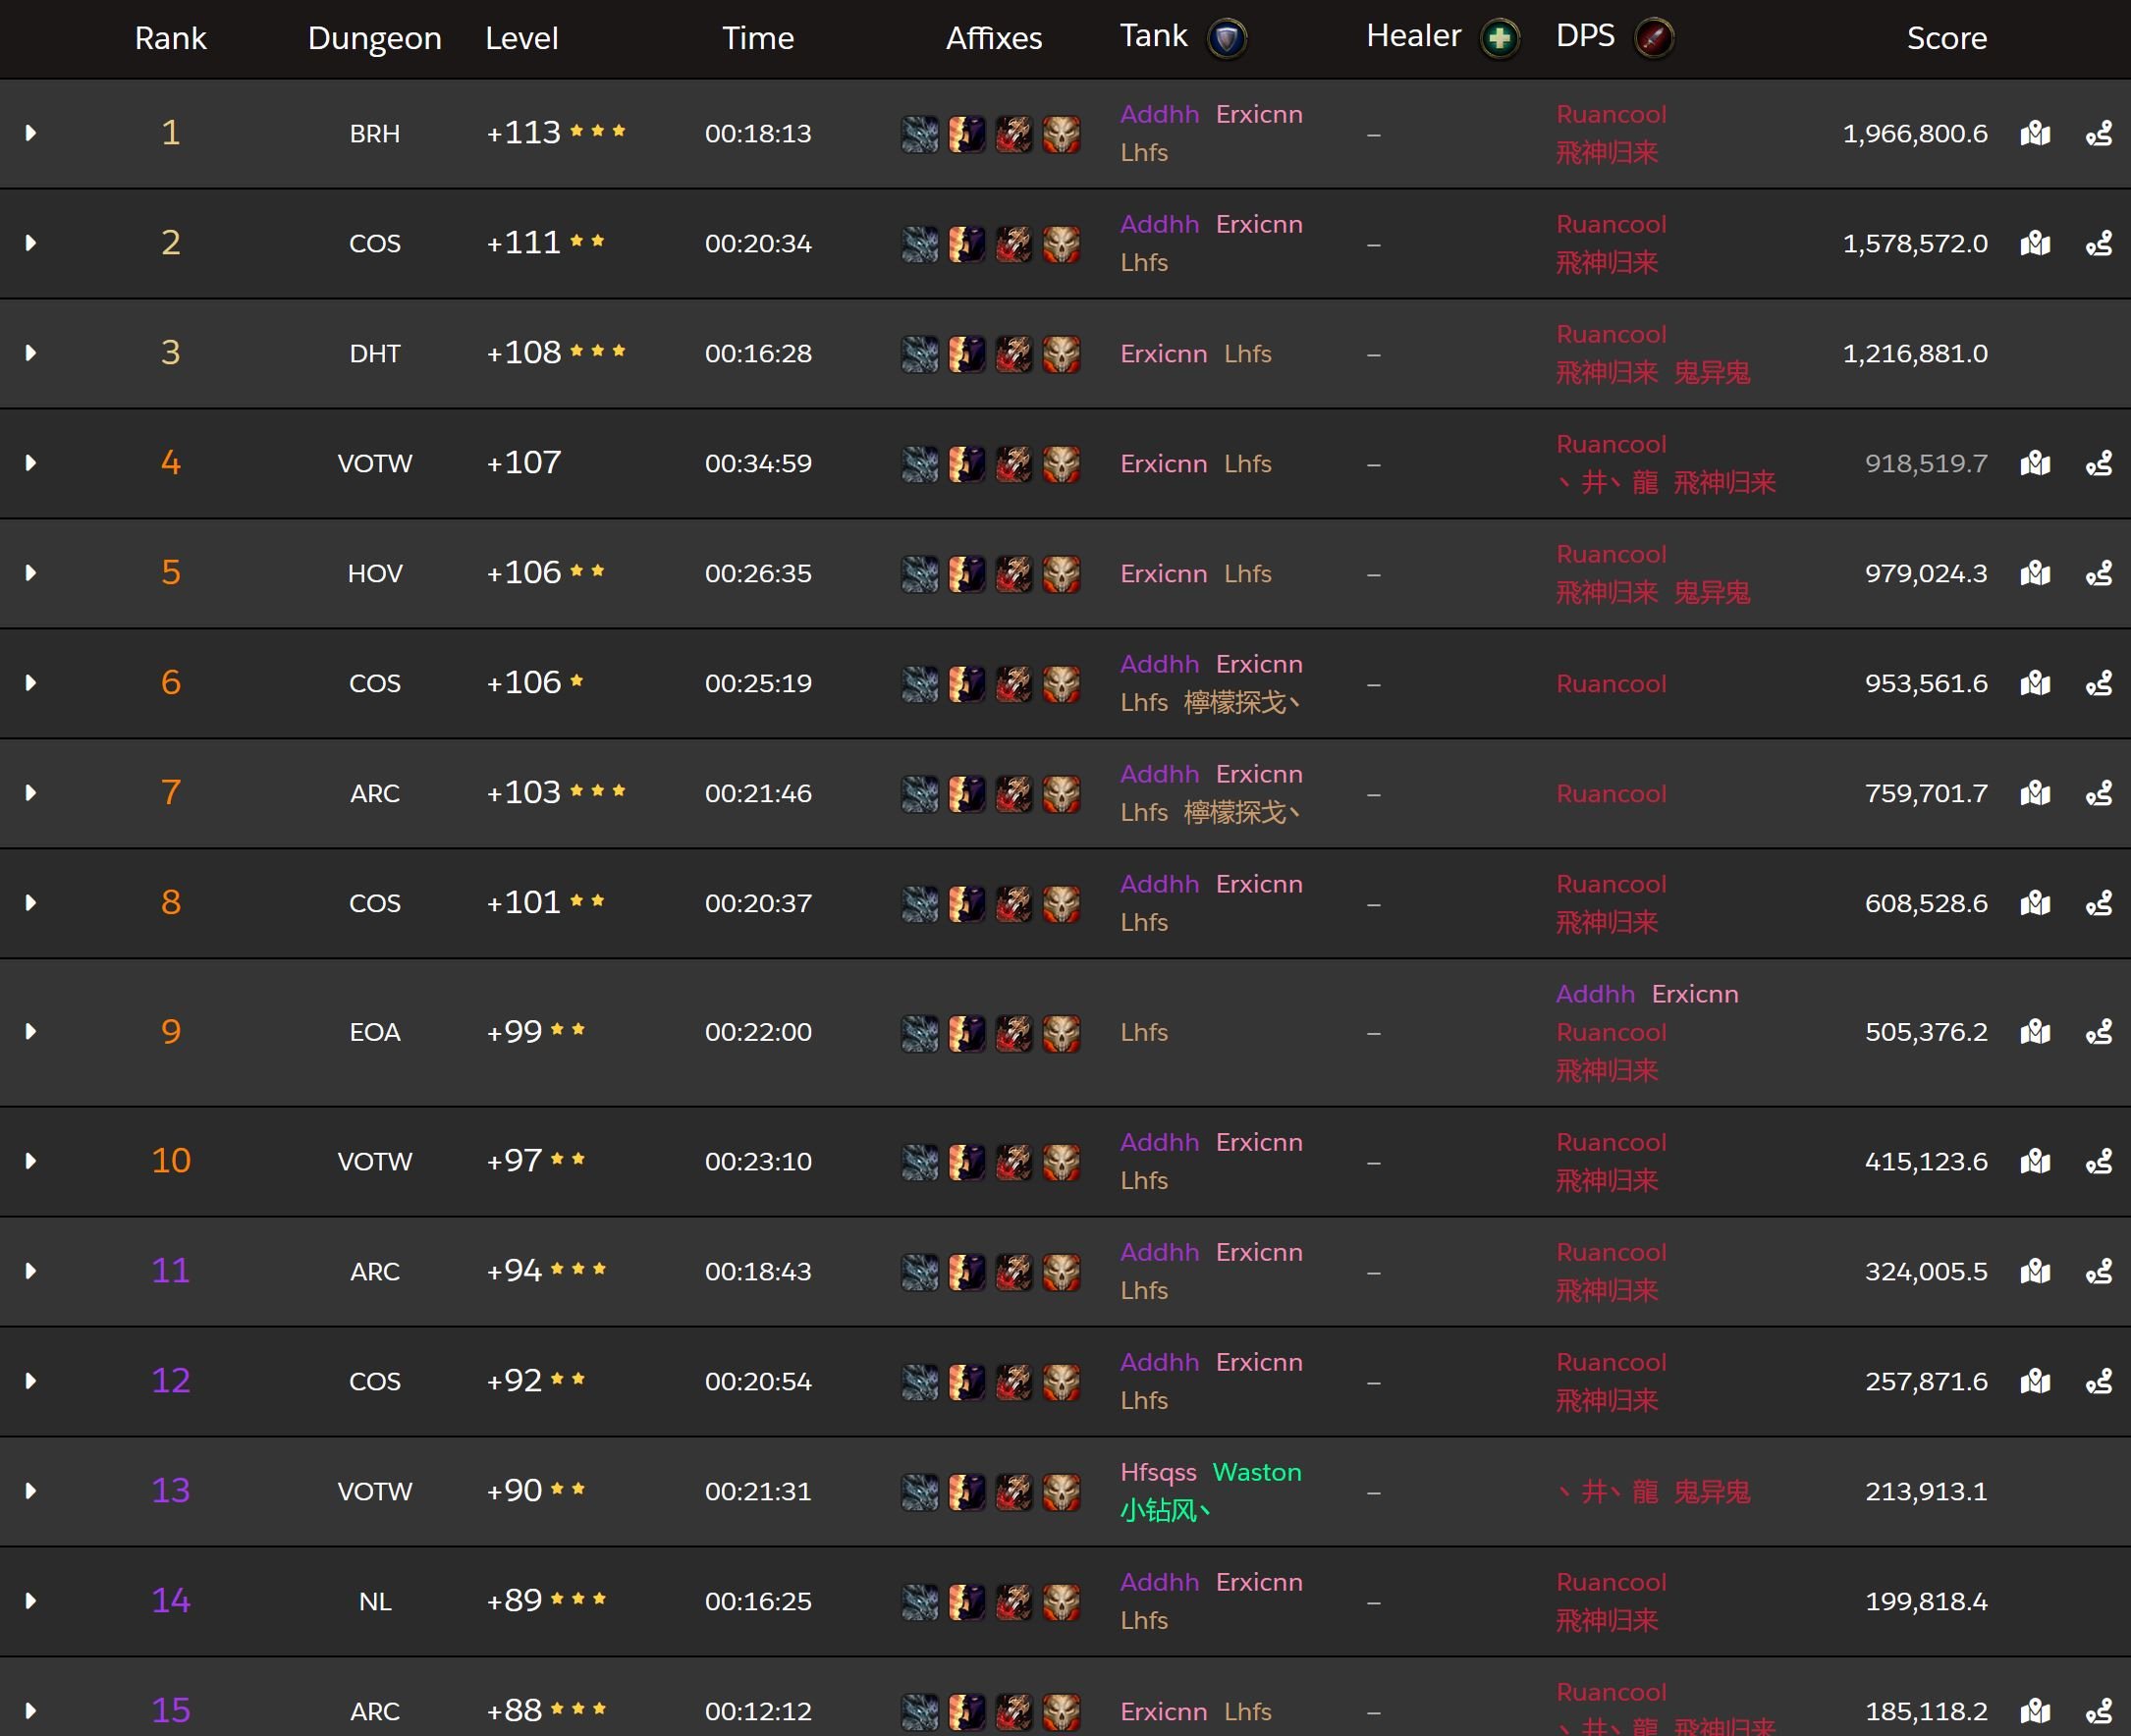Screen dimensions: 2131x1736
Task: Expand the rank 4 VOTW row details
Action: coord(31,463)
